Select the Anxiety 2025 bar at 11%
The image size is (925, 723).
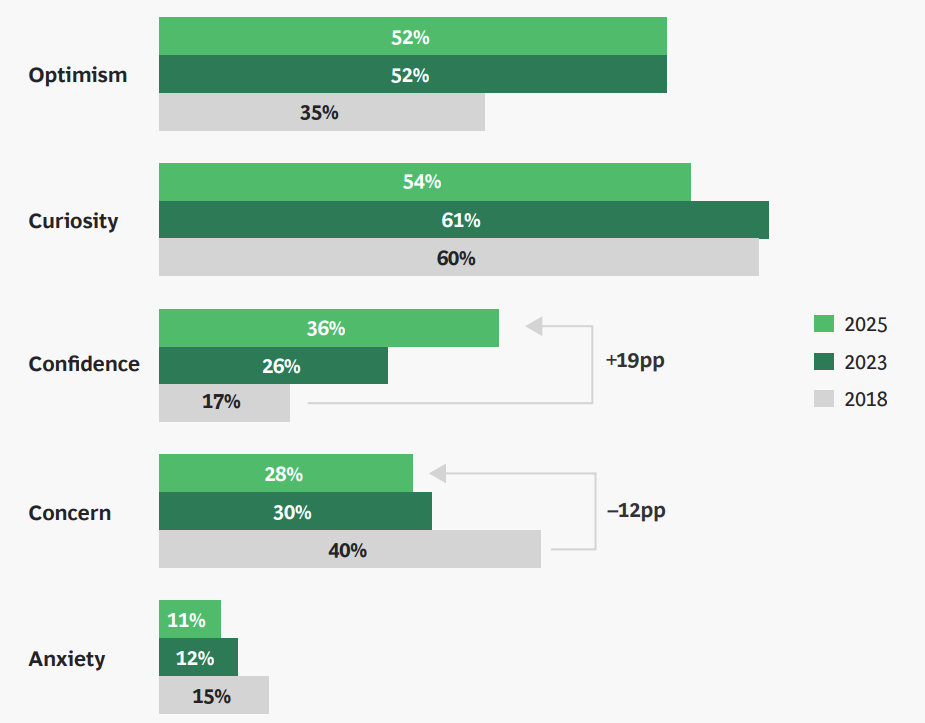point(189,620)
